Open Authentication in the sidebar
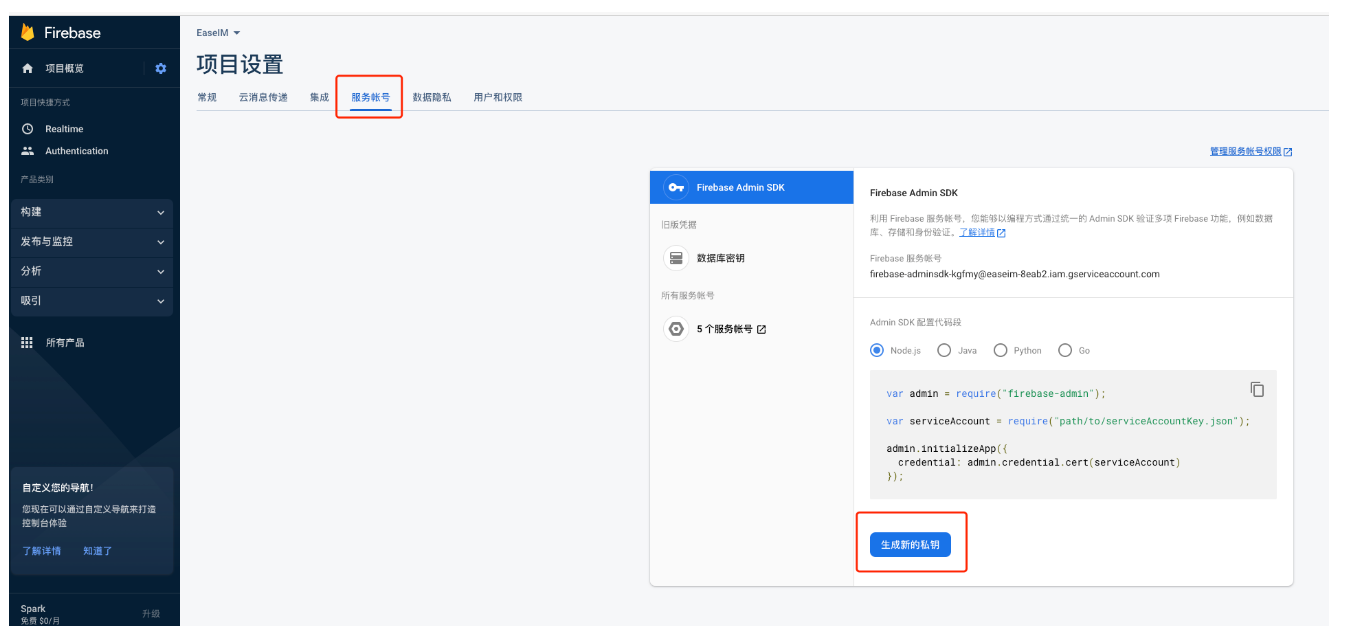This screenshot has height=626, width=1355. tap(77, 151)
